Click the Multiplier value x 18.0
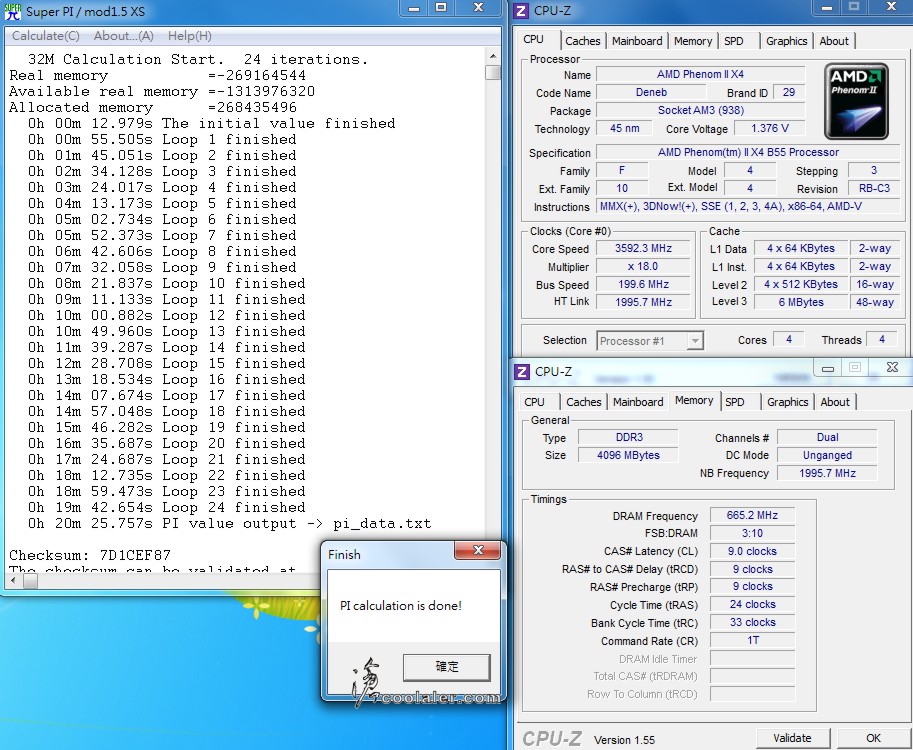This screenshot has height=750, width=913. 643,266
